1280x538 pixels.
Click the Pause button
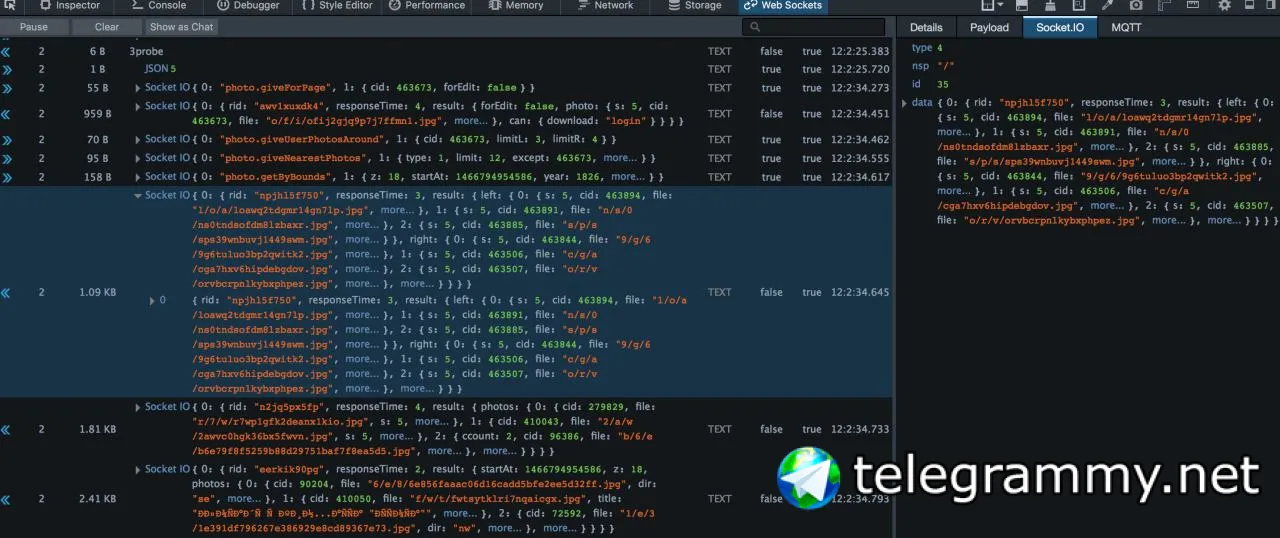[x=34, y=27]
